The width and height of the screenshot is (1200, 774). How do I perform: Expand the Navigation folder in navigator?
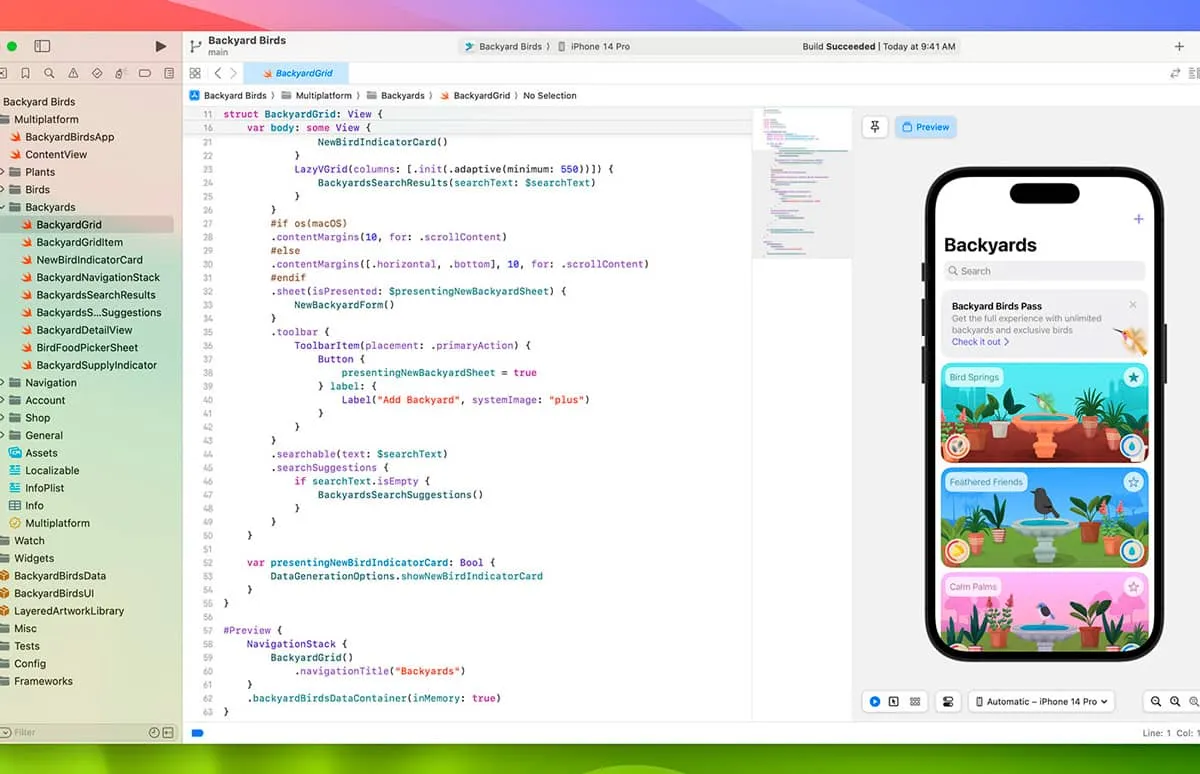(3, 383)
